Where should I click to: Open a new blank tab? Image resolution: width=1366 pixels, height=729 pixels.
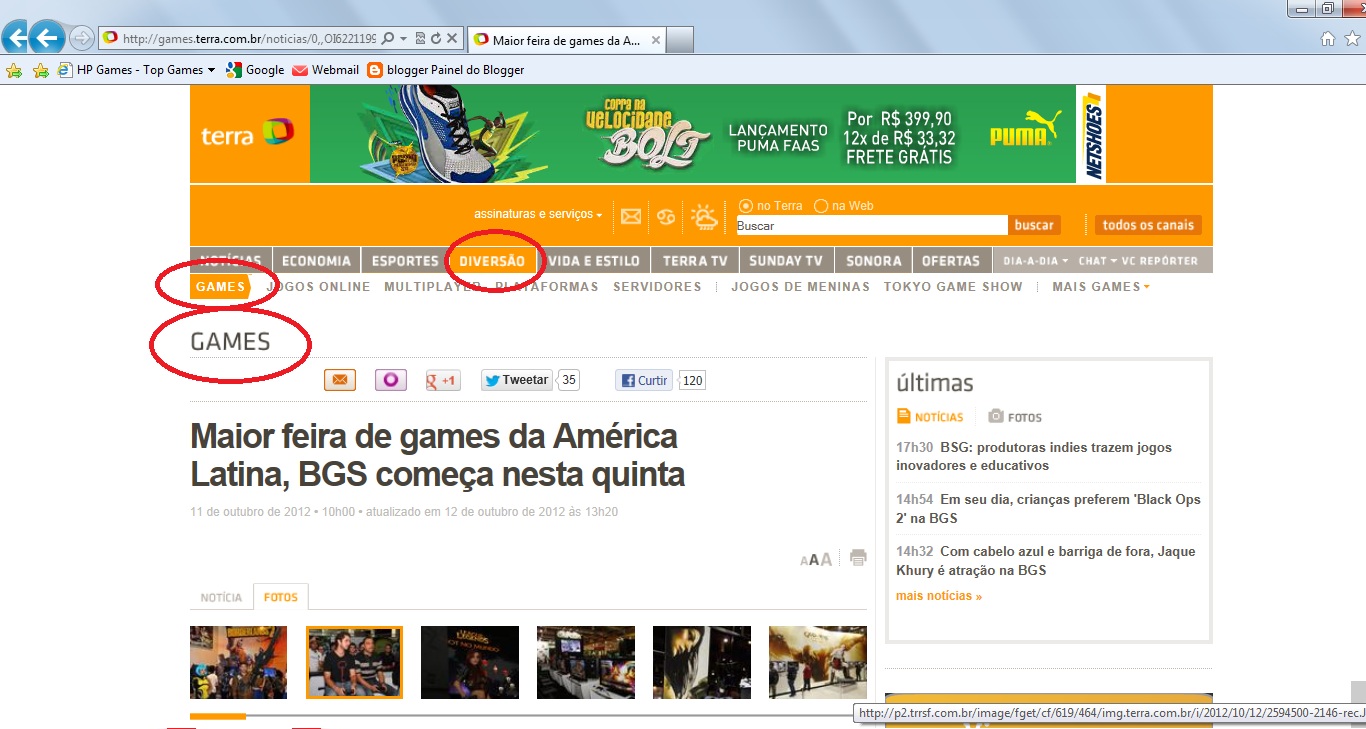[680, 40]
